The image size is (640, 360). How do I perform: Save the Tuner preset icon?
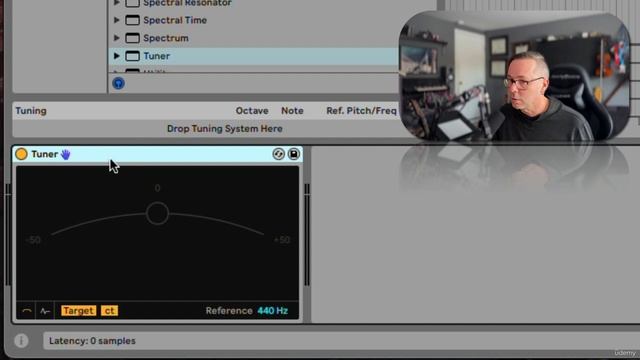tap(293, 154)
